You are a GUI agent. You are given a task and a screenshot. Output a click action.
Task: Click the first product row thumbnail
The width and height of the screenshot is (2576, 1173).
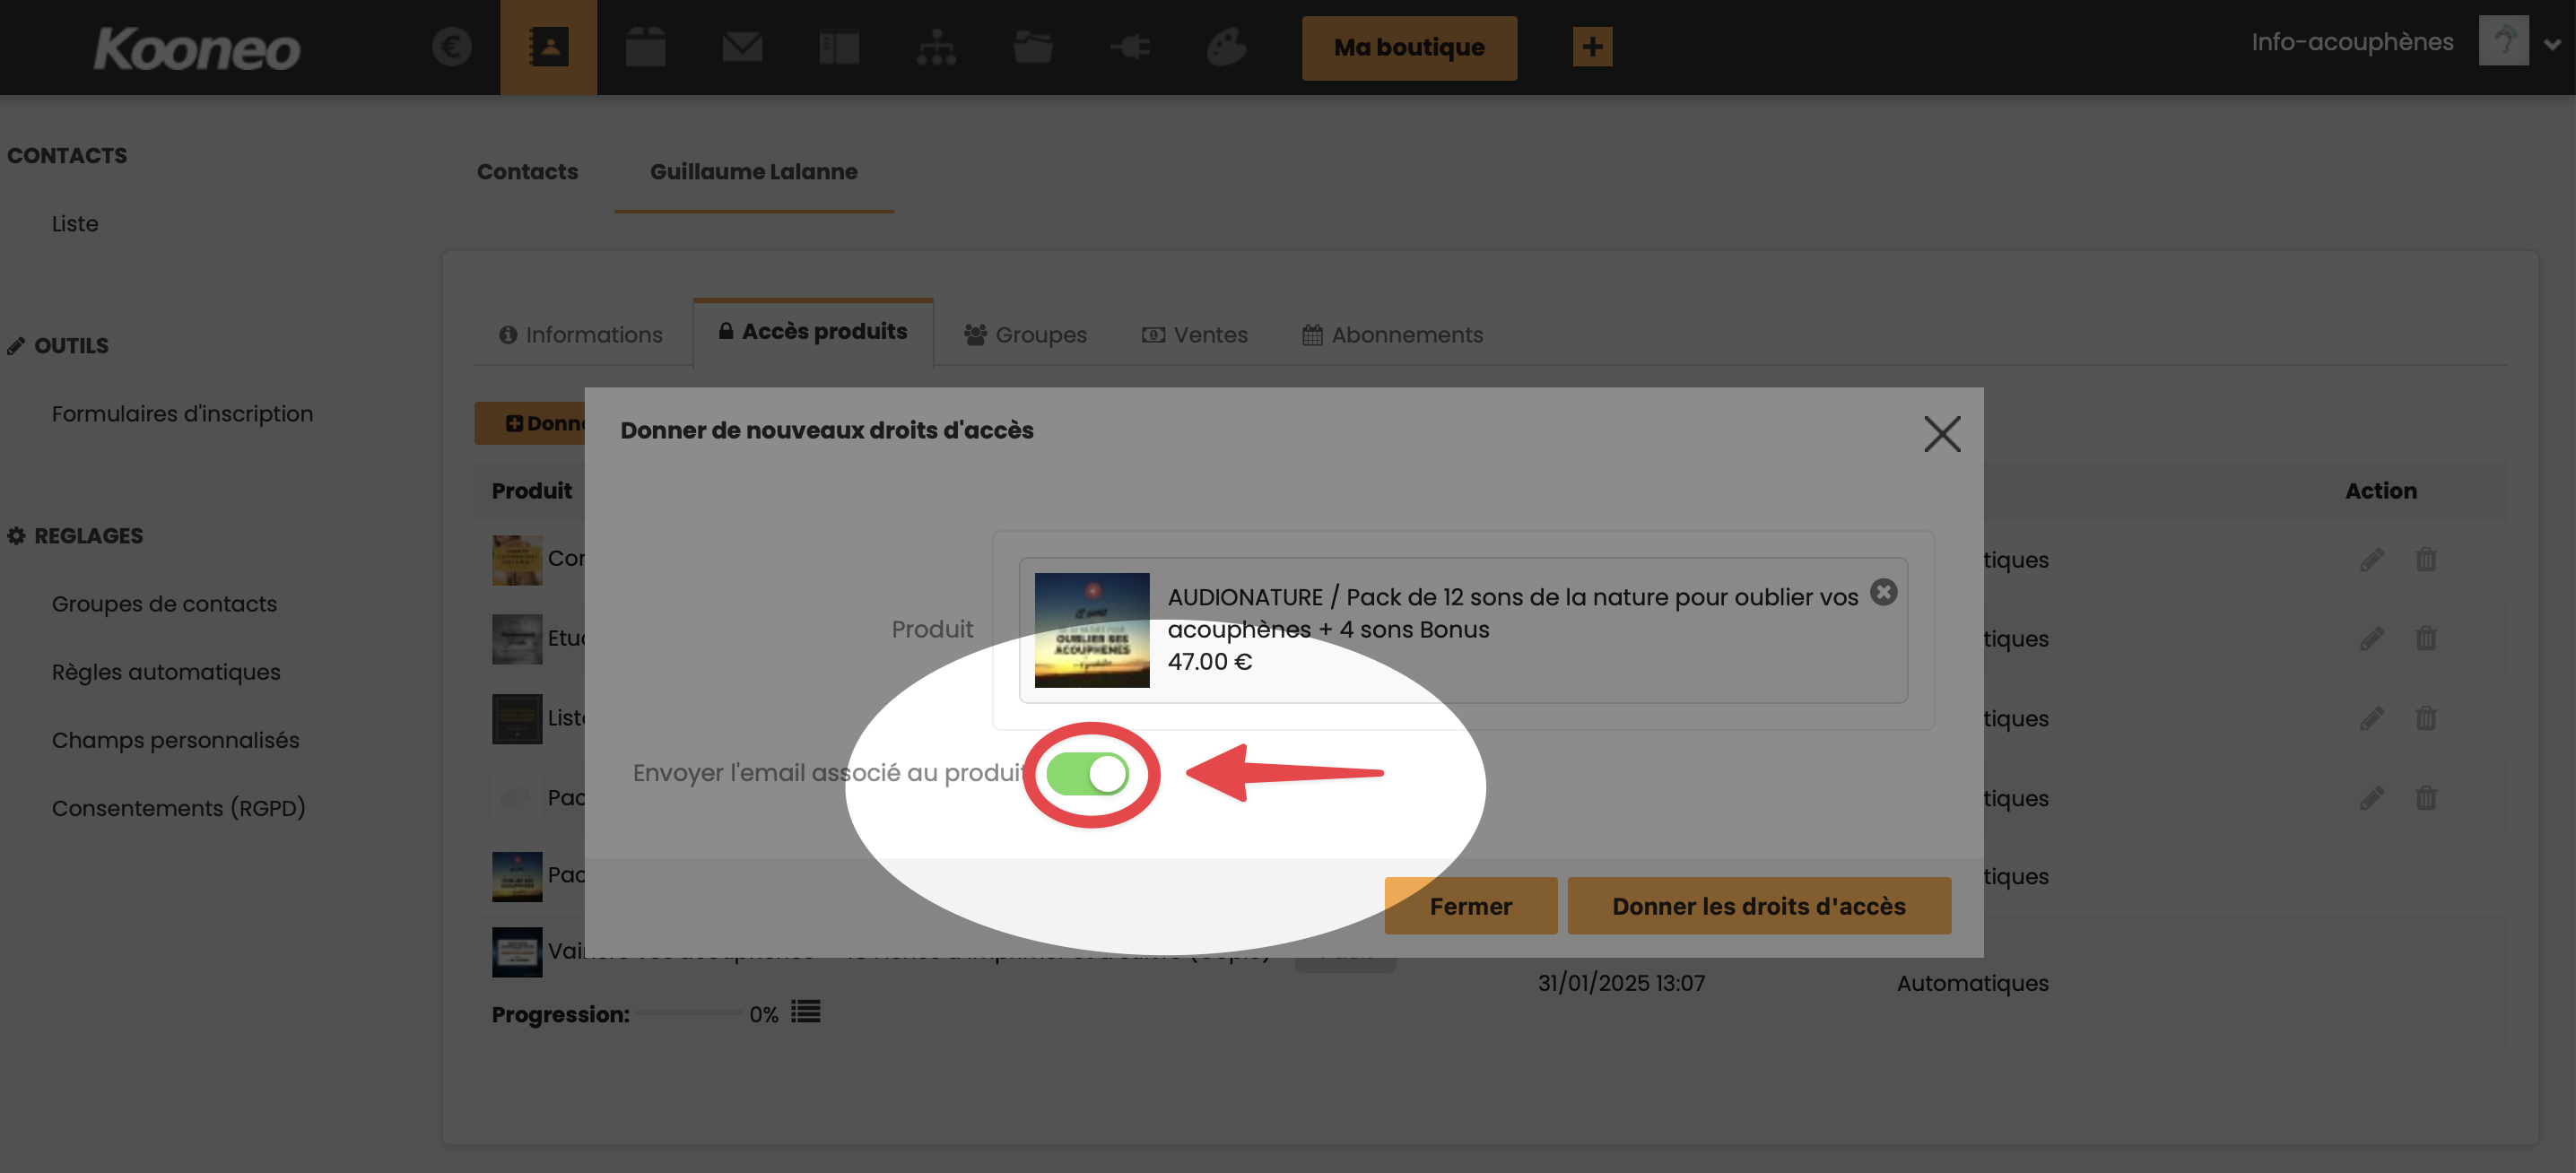516,559
